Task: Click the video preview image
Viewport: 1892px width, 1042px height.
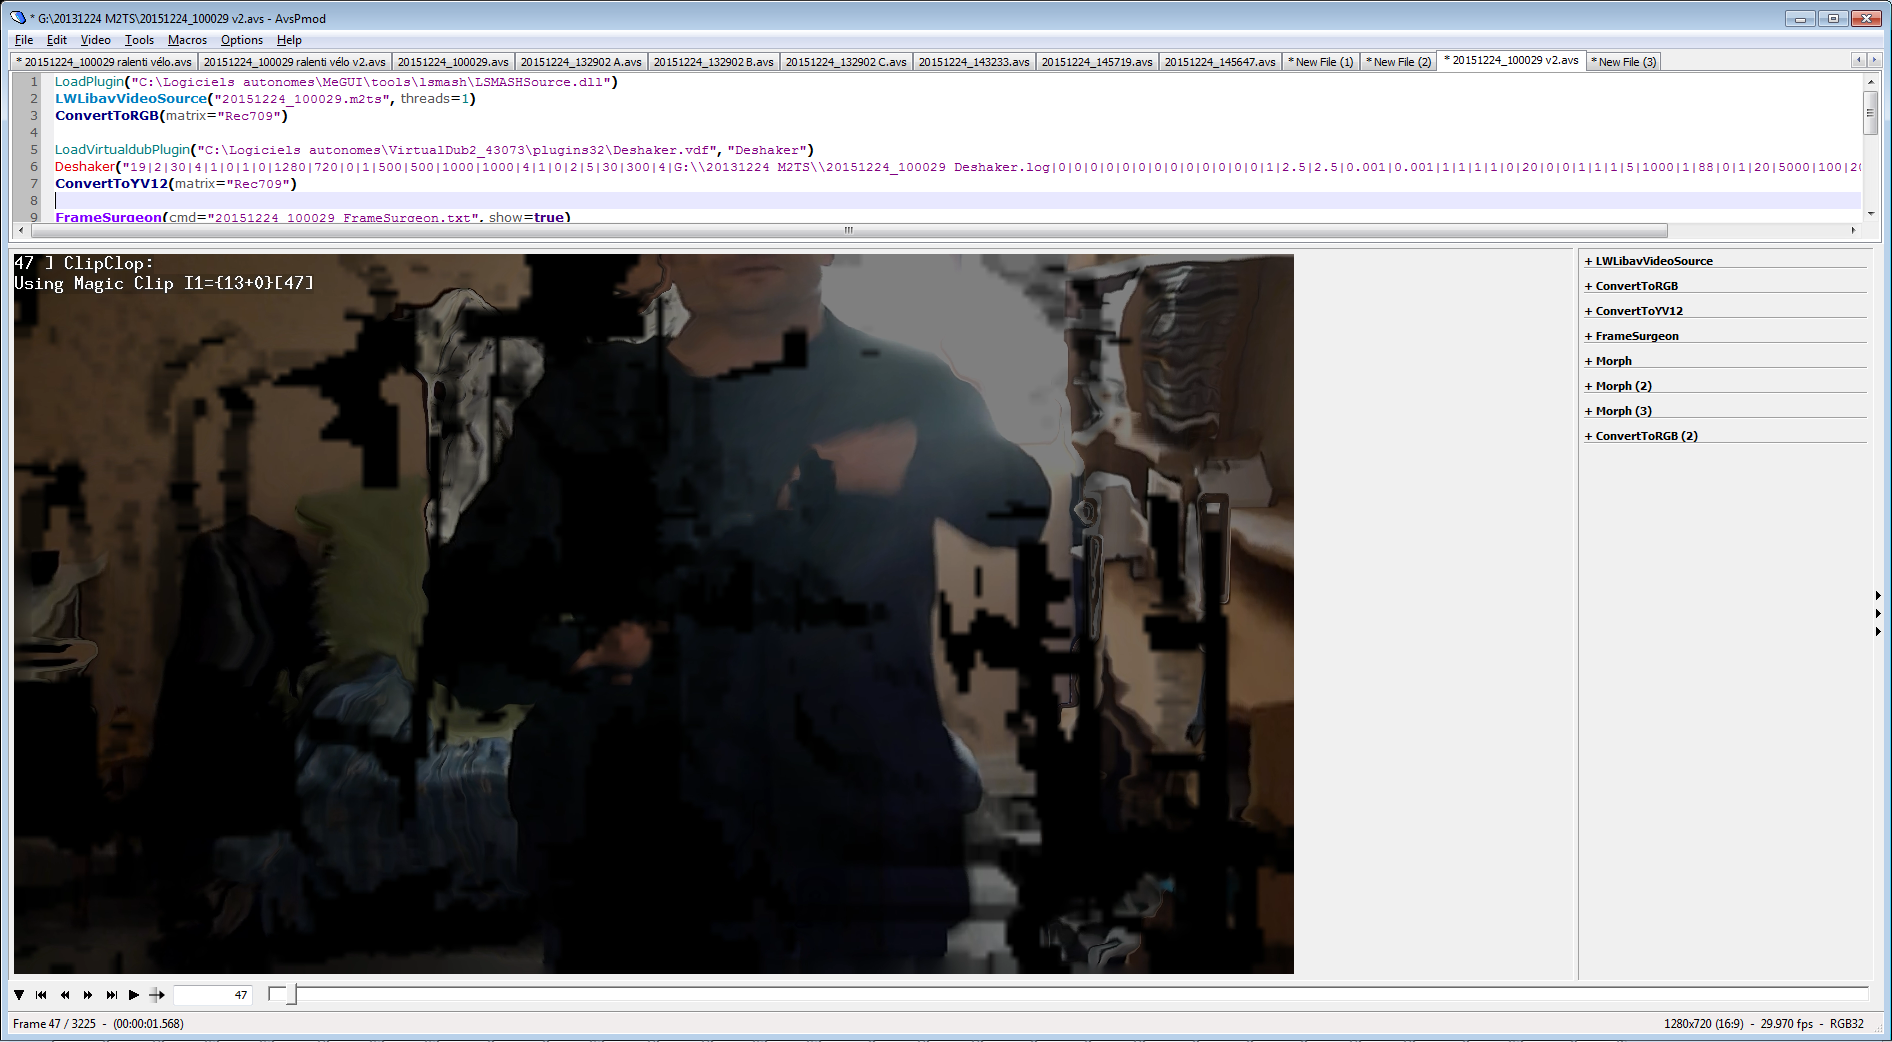Action: coord(654,614)
